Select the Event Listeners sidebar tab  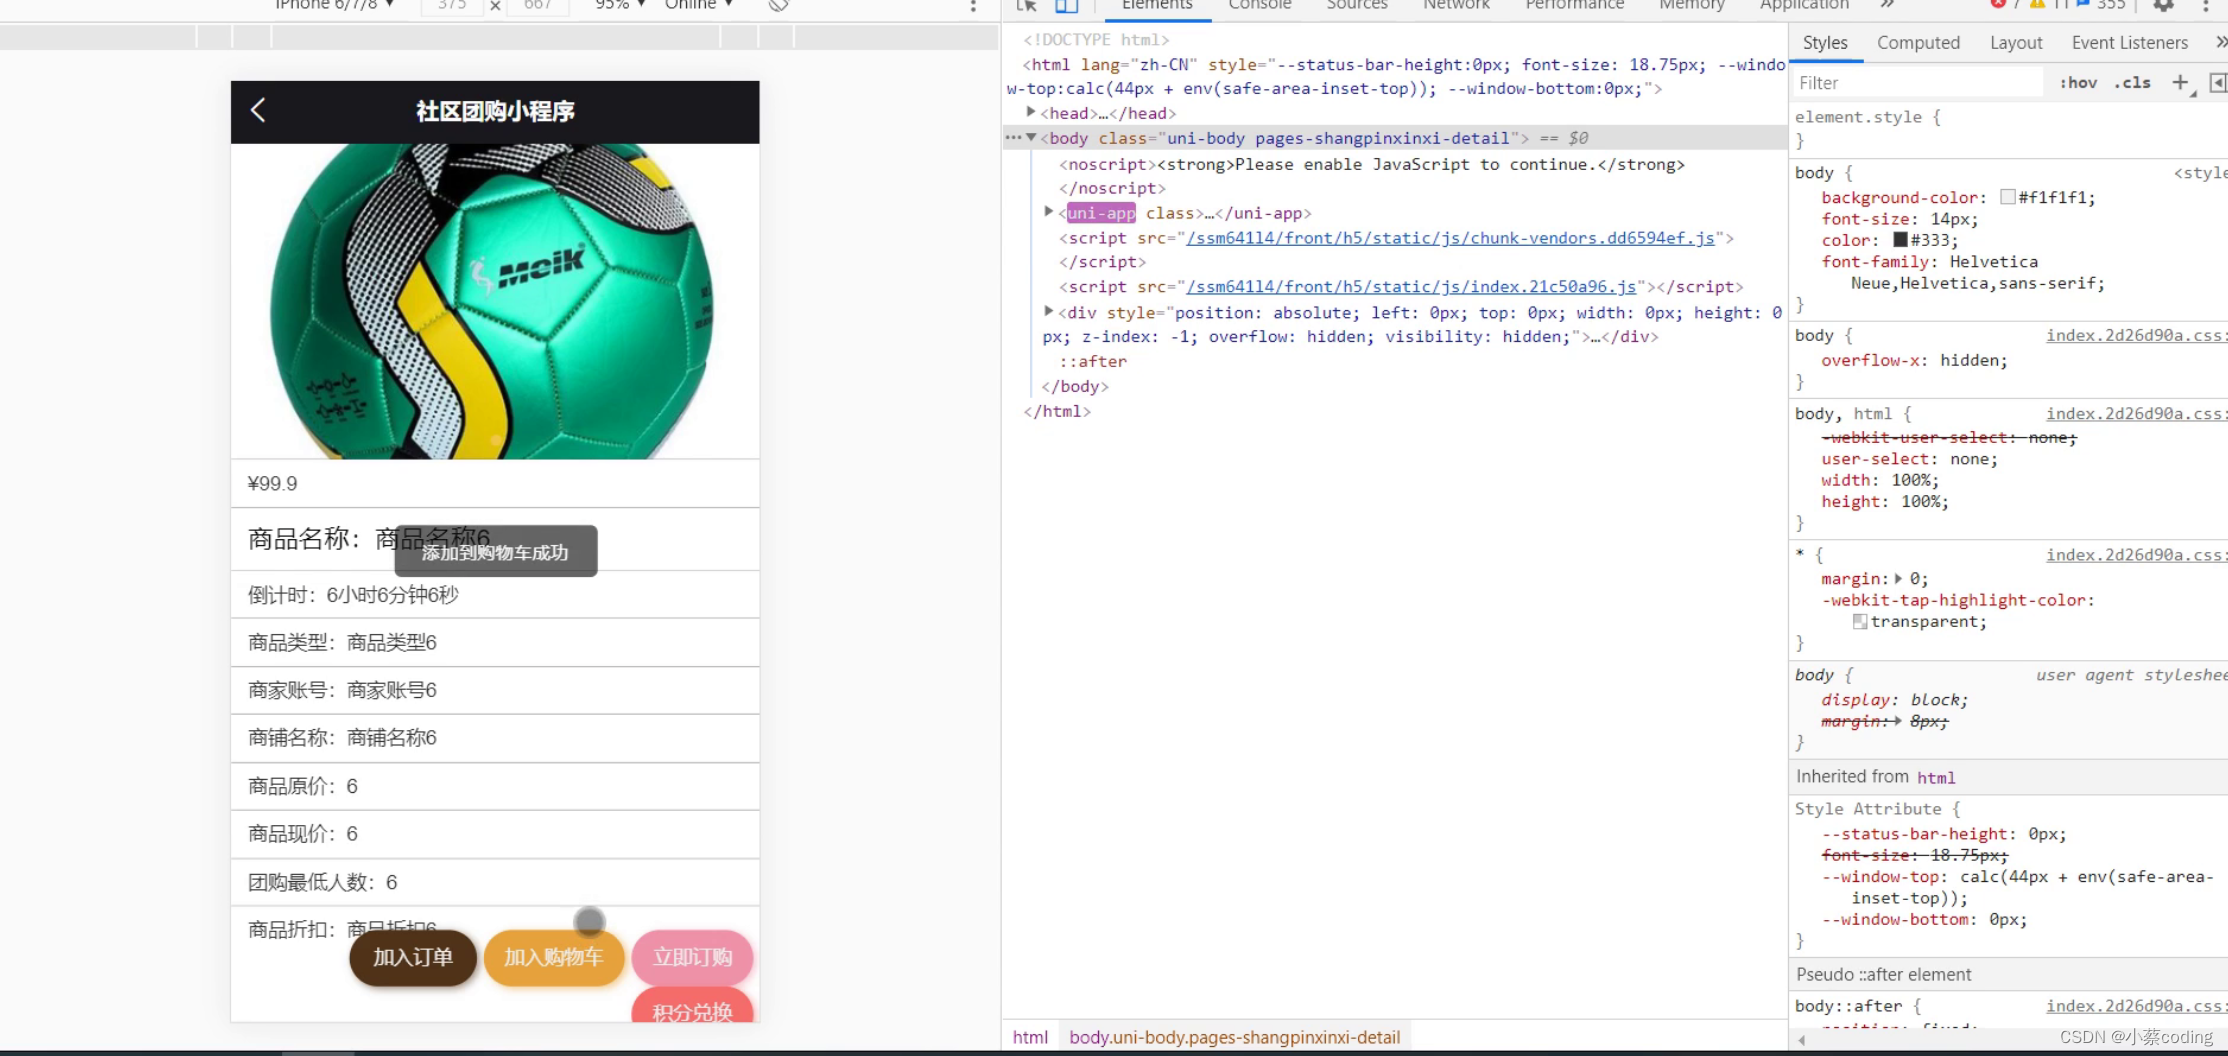tap(2129, 43)
